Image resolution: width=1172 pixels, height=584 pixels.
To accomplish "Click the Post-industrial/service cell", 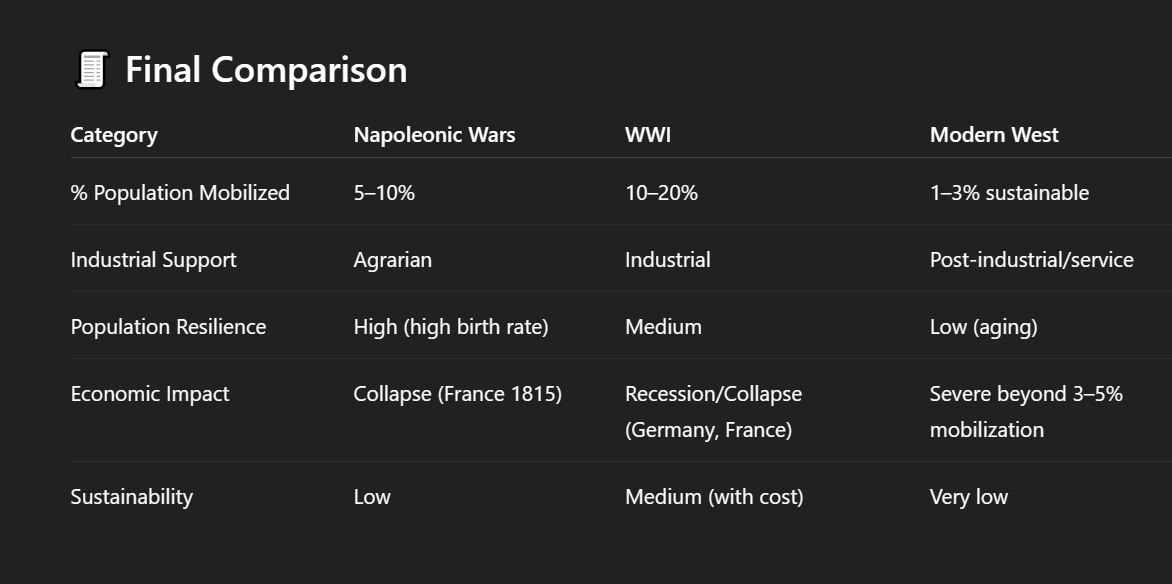I will [x=1031, y=259].
